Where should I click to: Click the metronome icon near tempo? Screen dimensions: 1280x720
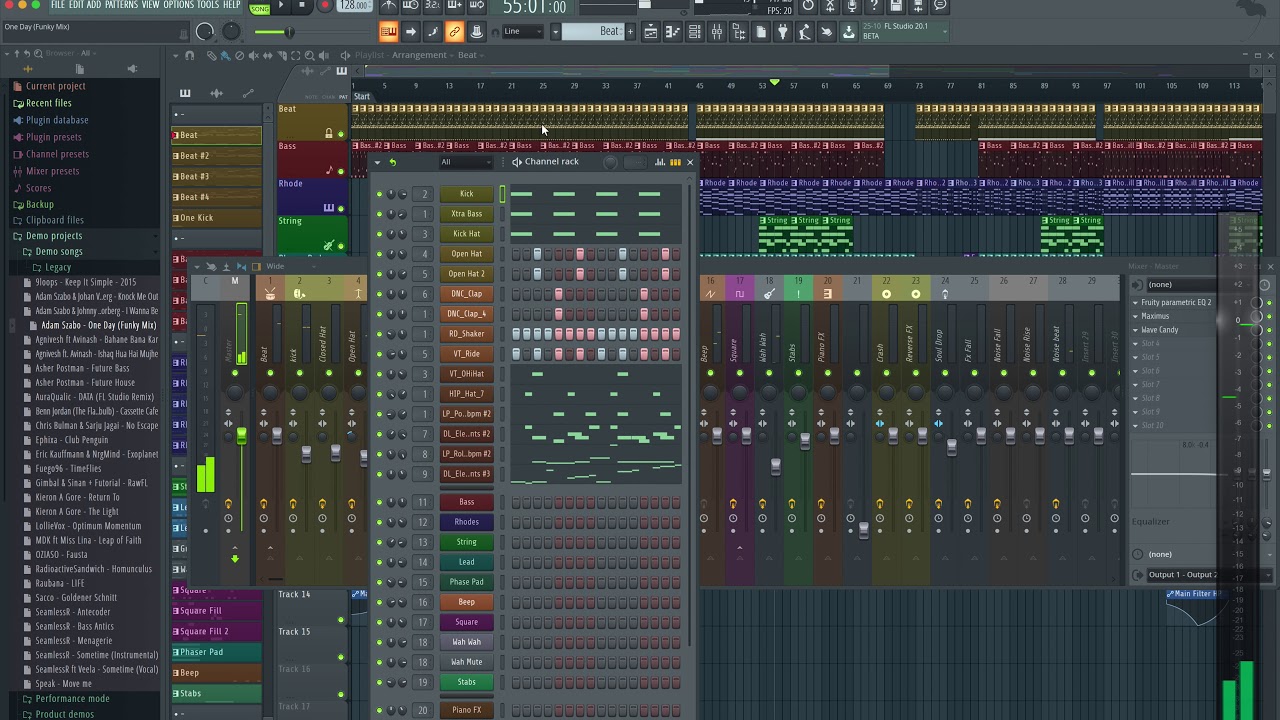coord(389,6)
